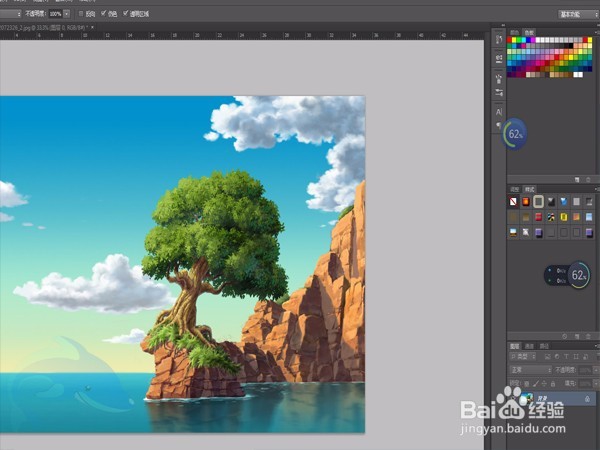
Task: Filter layers by adjustment layer icon
Action: click(557, 357)
